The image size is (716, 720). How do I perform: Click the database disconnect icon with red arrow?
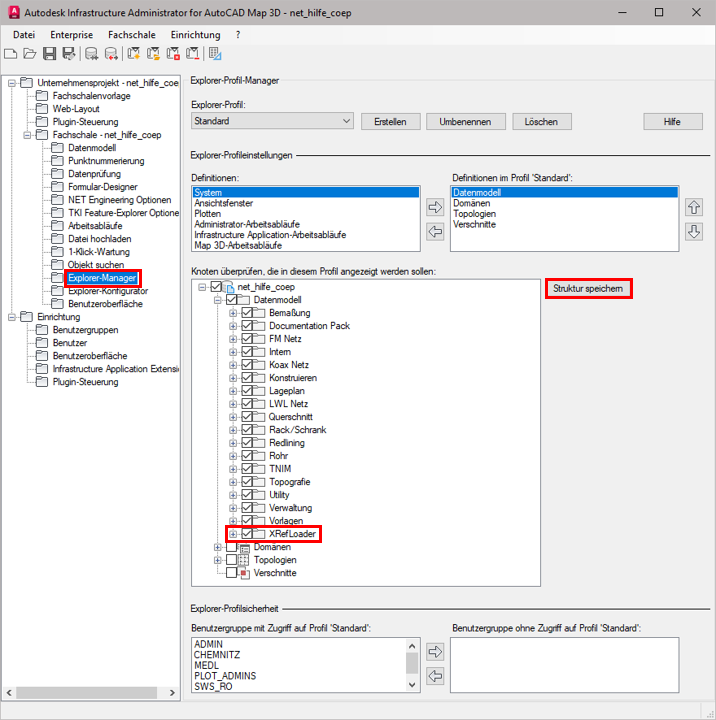(x=111, y=54)
